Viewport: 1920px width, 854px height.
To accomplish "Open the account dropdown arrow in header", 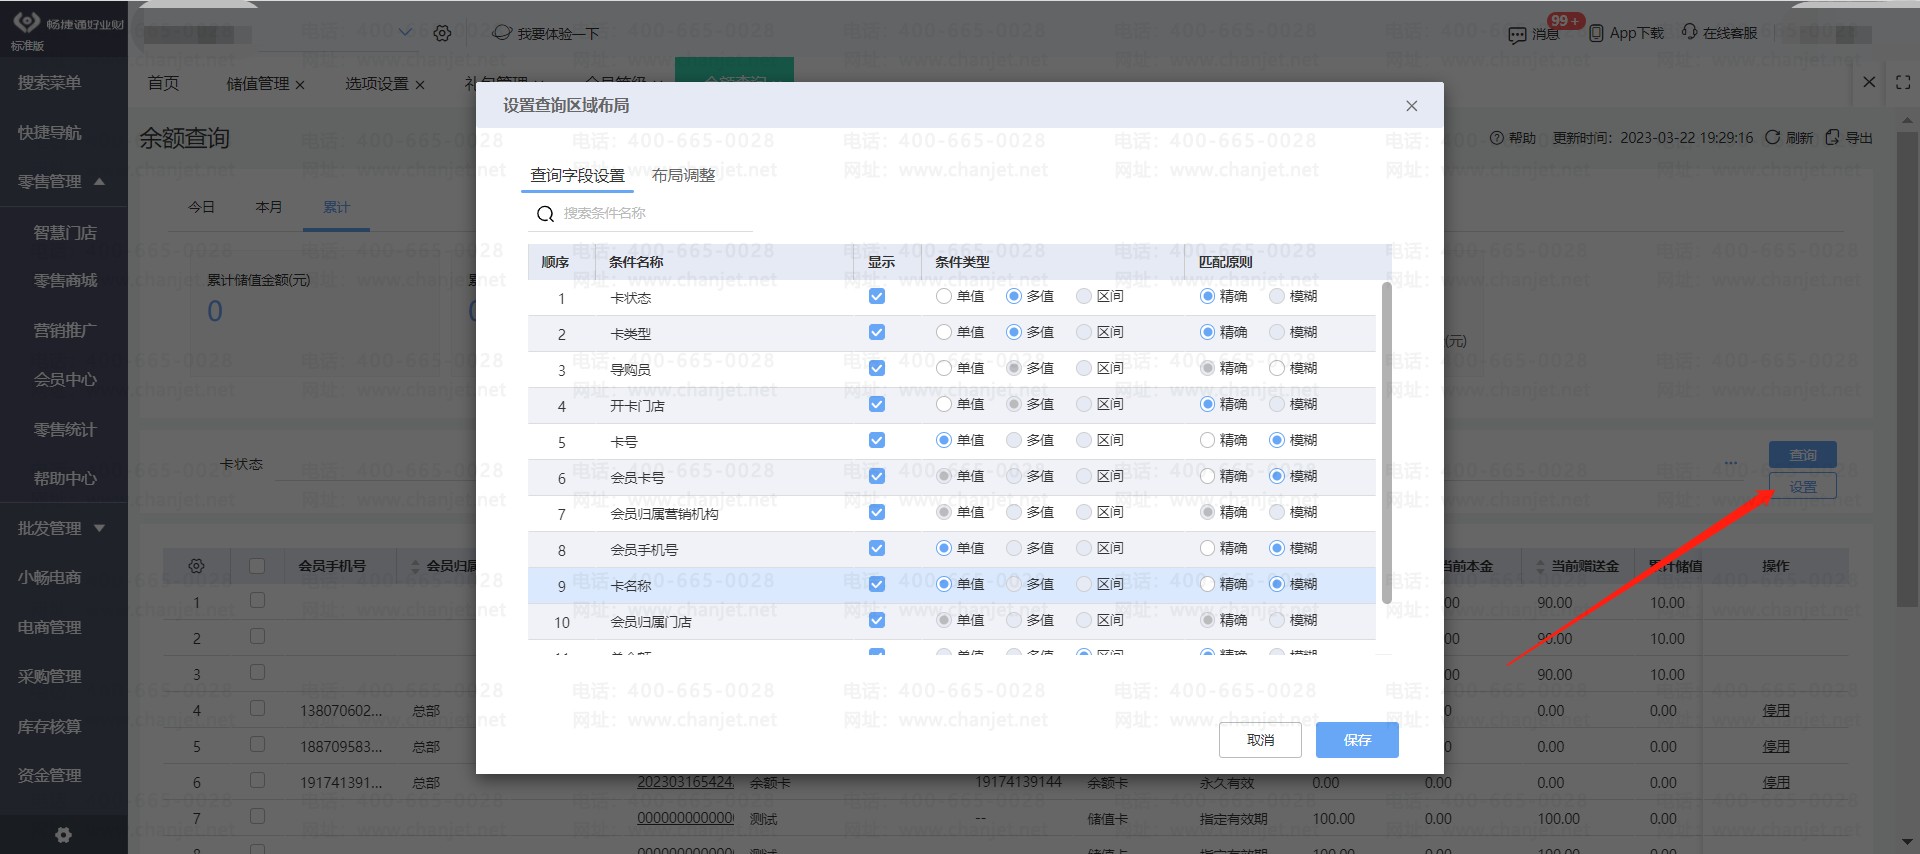I will click(x=405, y=33).
